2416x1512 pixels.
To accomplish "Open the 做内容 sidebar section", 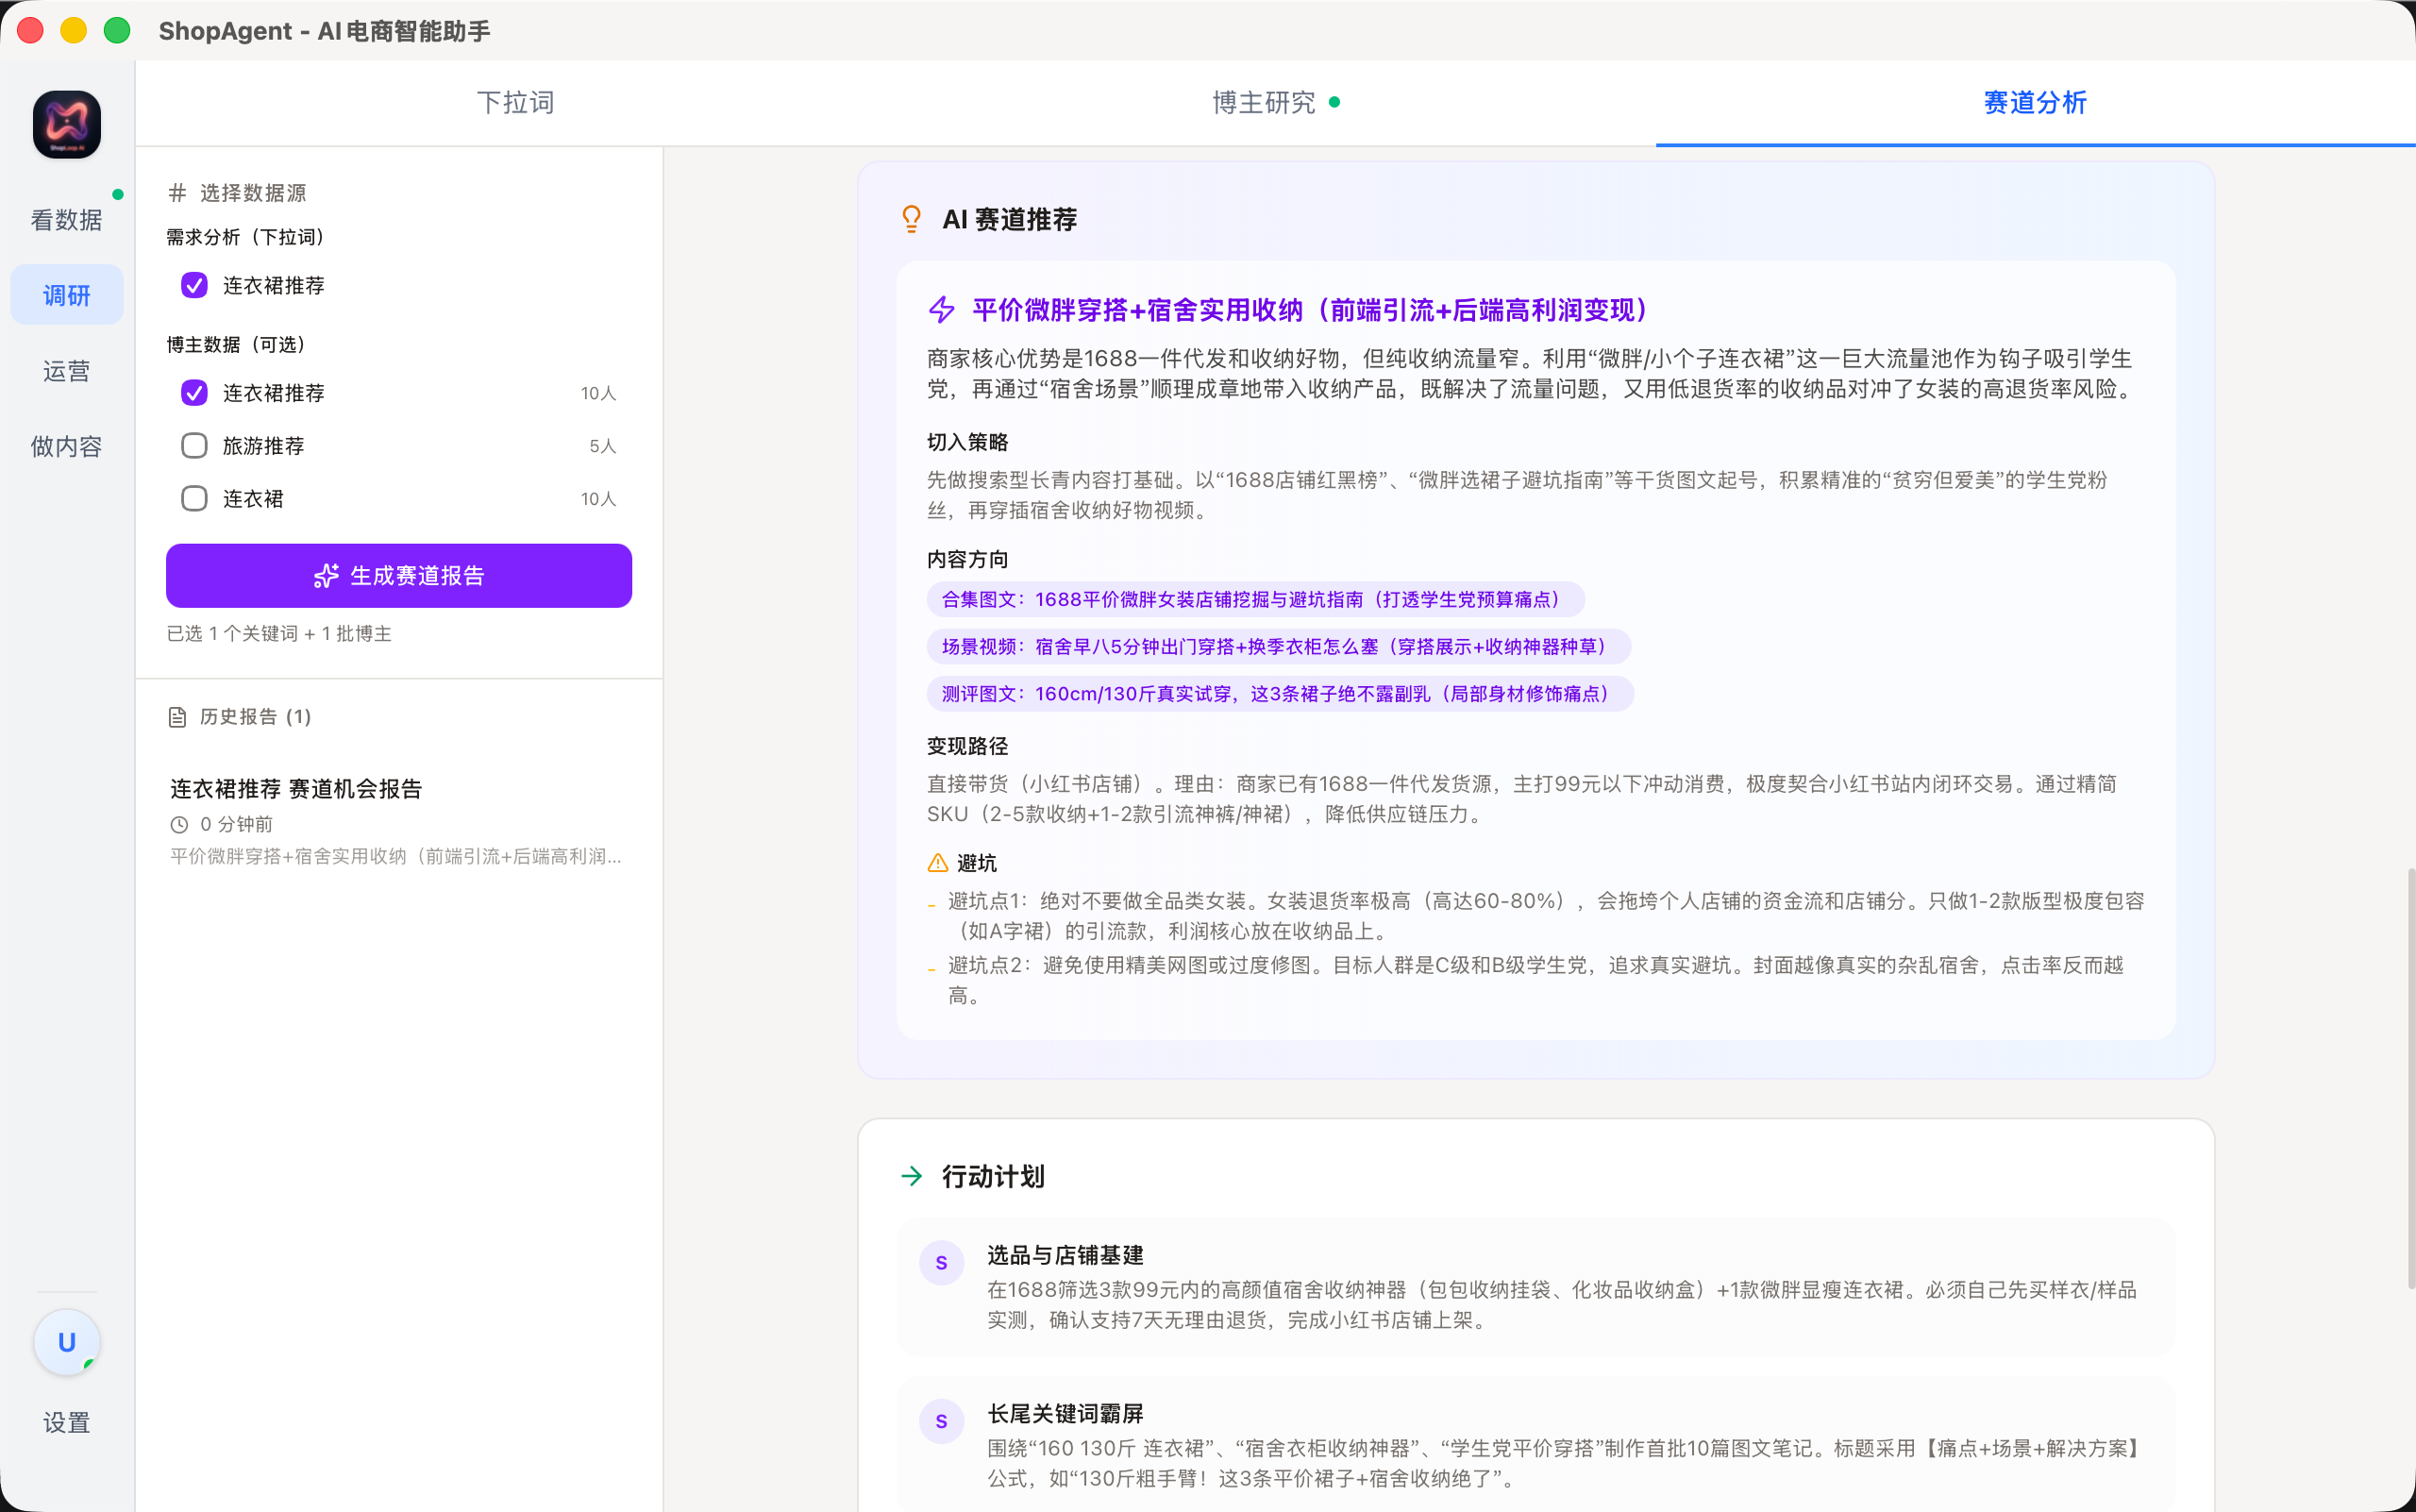I will tap(66, 446).
